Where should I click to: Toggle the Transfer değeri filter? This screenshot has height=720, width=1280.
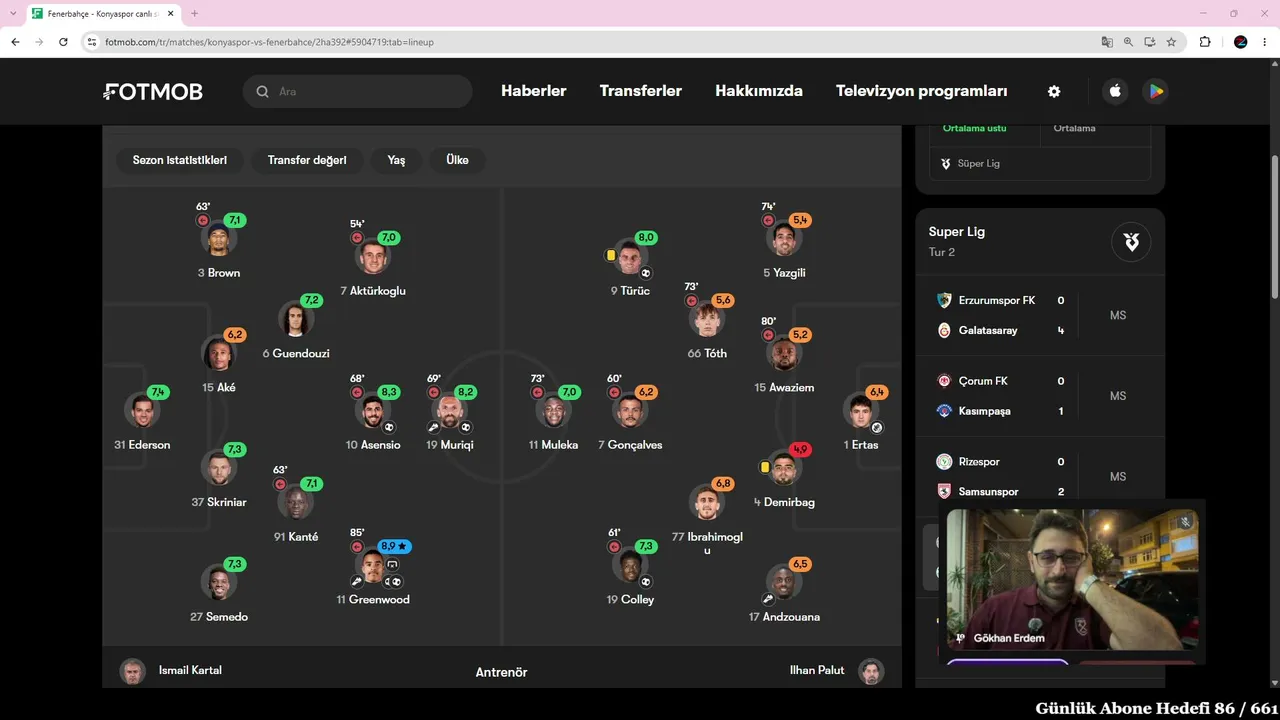coord(307,160)
